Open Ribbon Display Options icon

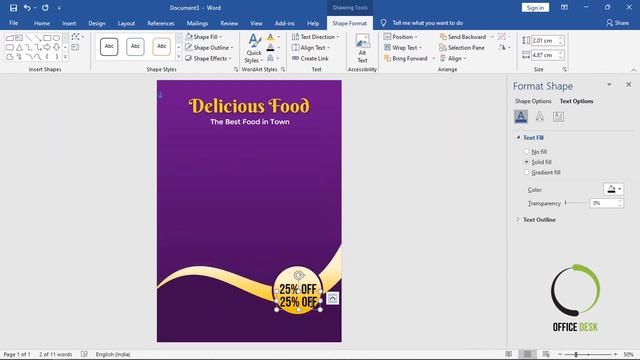pos(564,7)
